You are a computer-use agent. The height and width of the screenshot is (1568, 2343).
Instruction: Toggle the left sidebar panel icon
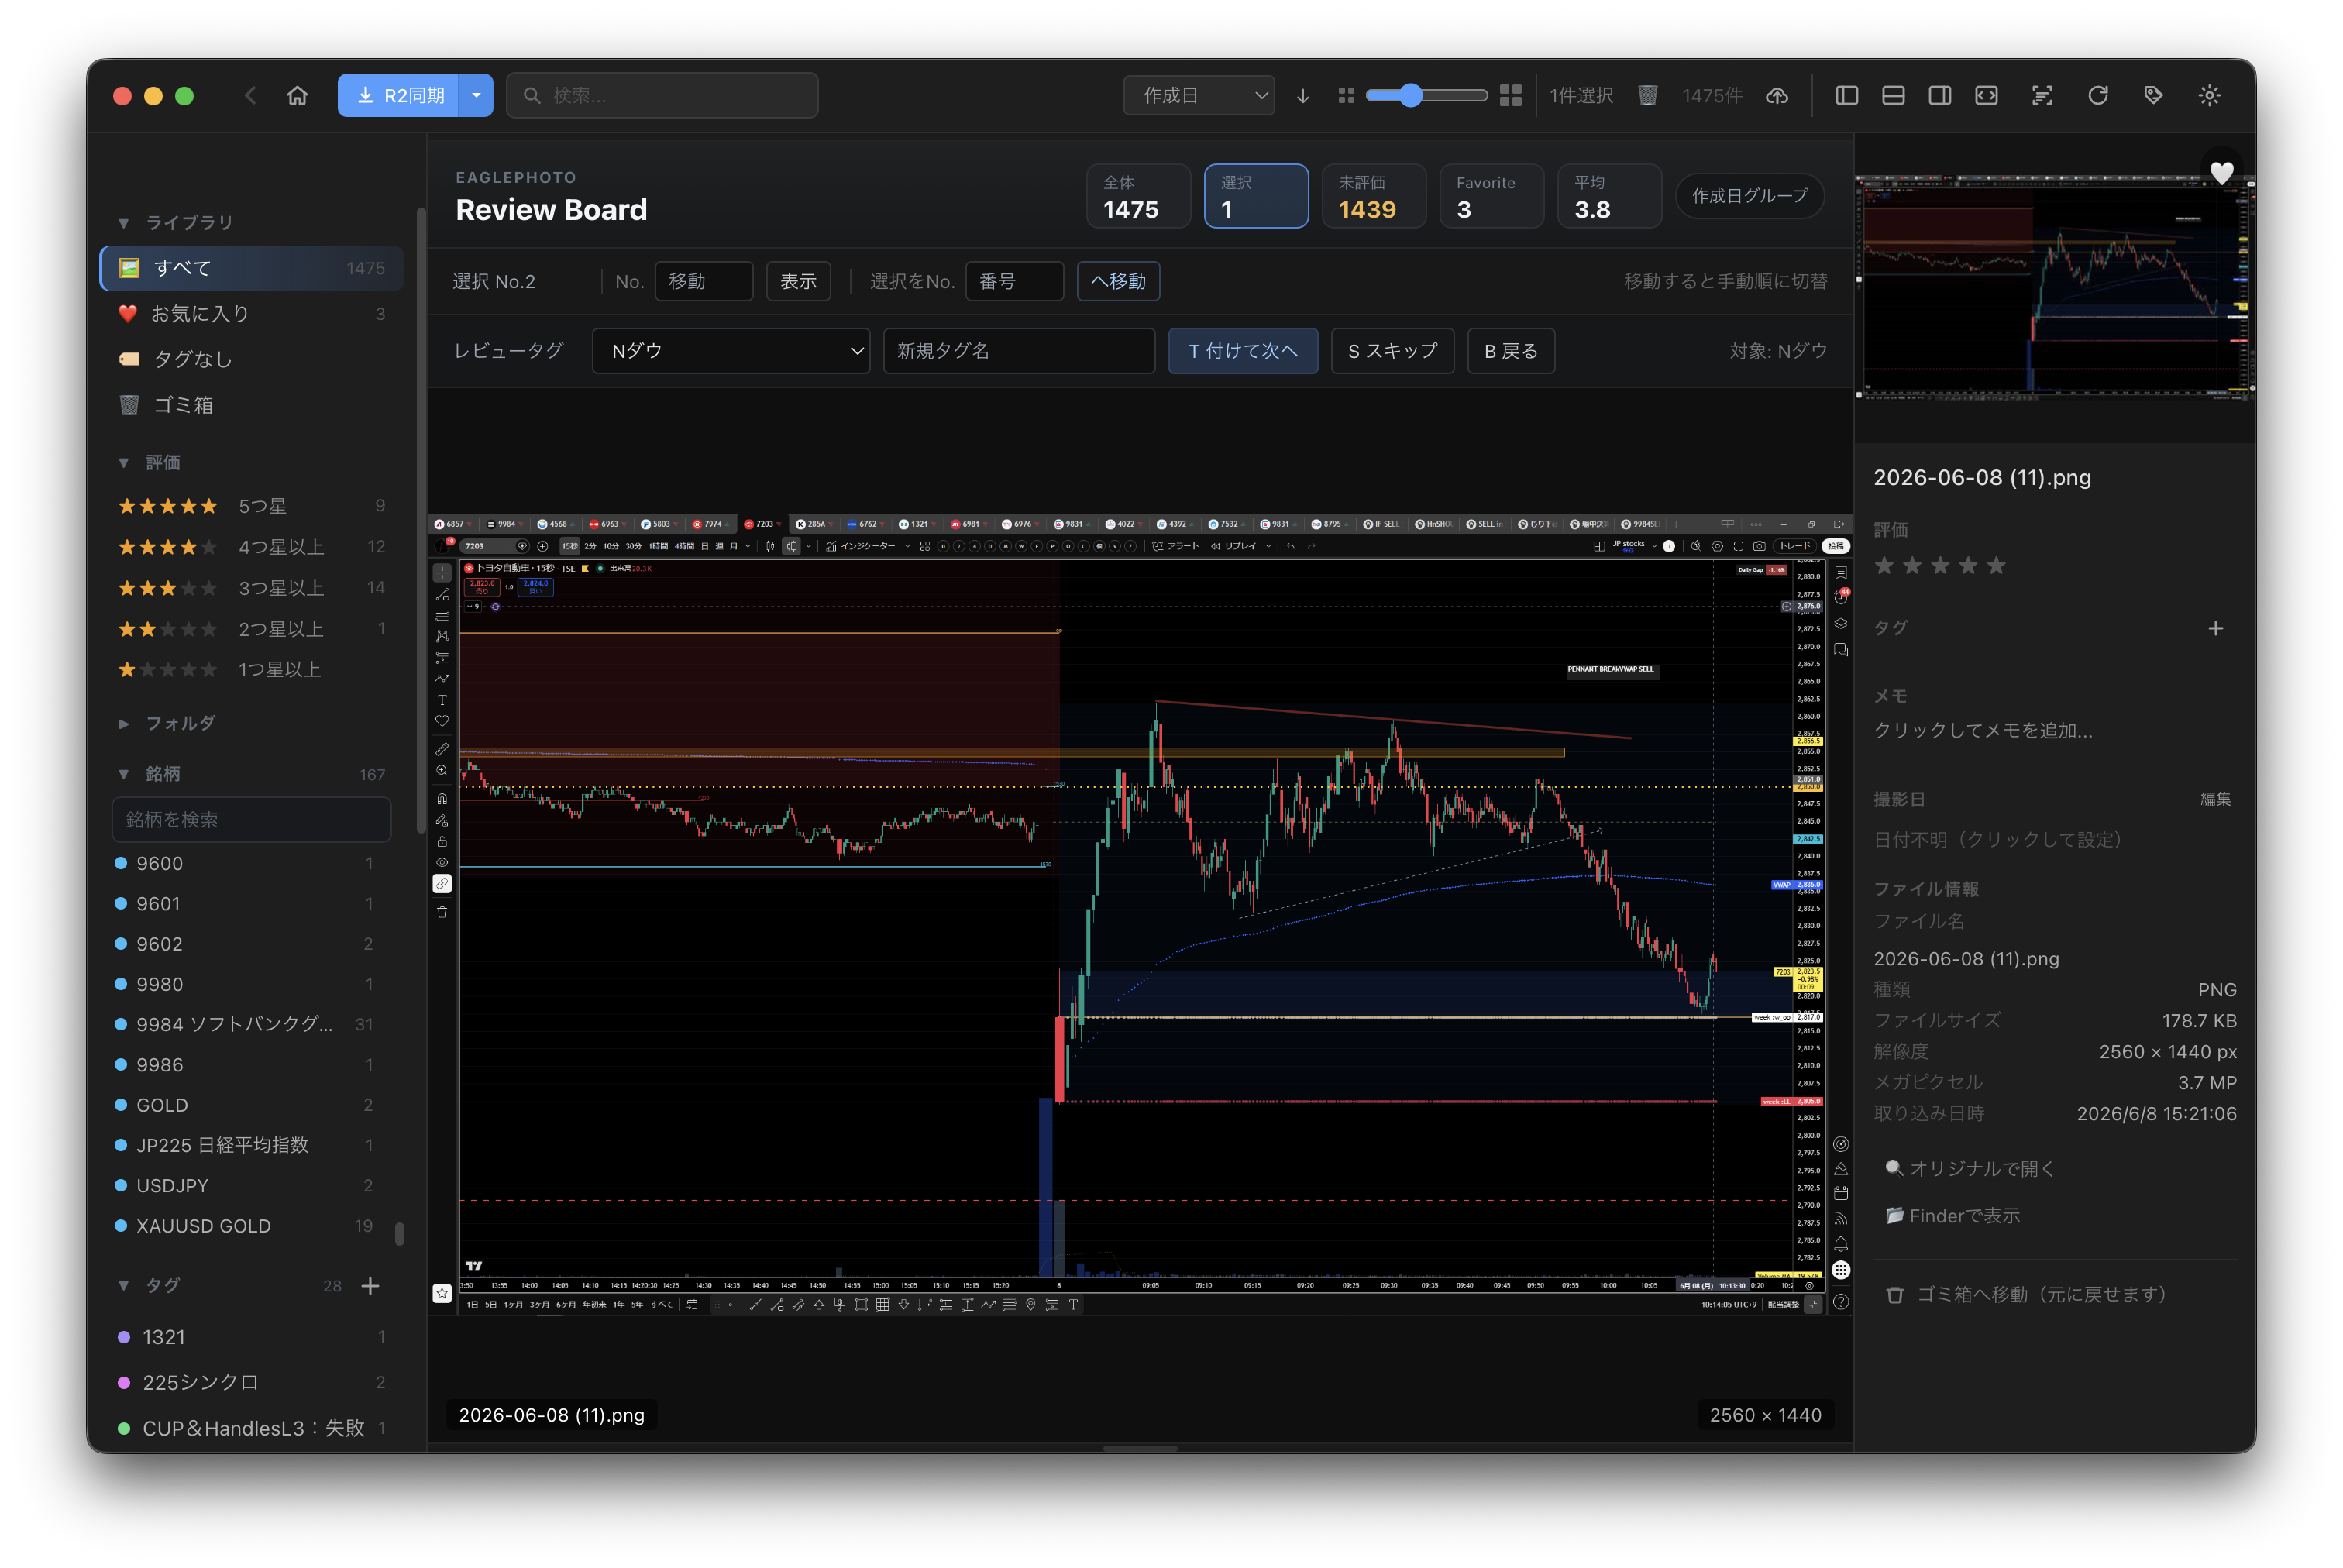[x=1846, y=95]
